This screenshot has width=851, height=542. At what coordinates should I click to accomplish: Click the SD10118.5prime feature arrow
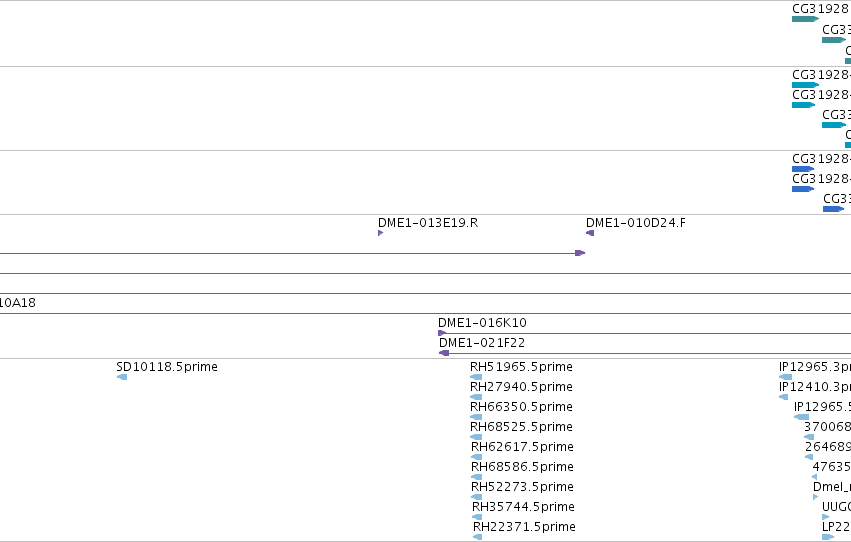[x=122, y=377]
